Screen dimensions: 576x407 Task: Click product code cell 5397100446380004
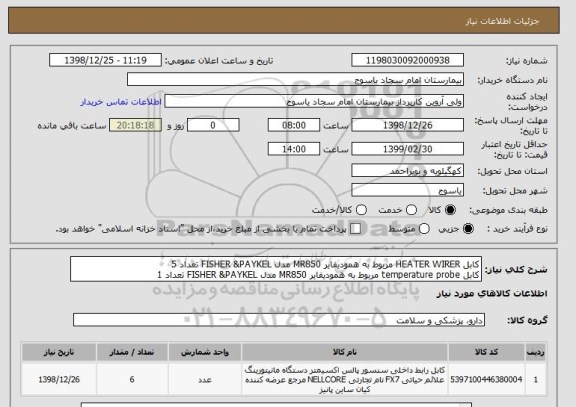click(486, 379)
